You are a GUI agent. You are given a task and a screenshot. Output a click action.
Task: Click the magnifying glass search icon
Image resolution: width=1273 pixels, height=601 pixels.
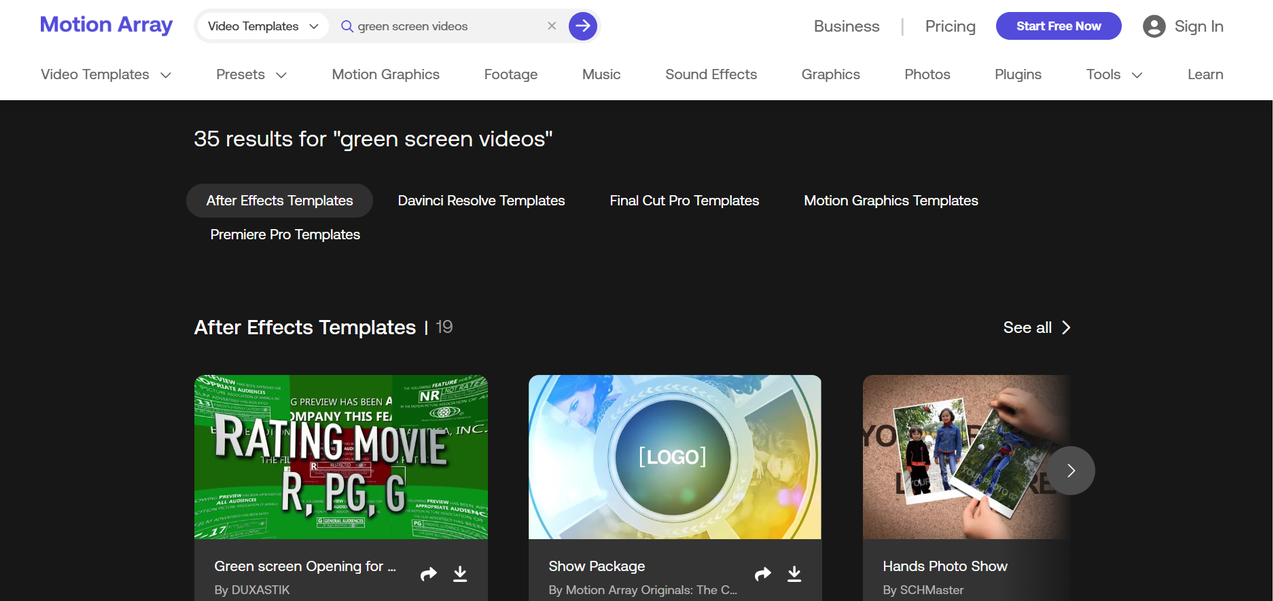pos(347,26)
